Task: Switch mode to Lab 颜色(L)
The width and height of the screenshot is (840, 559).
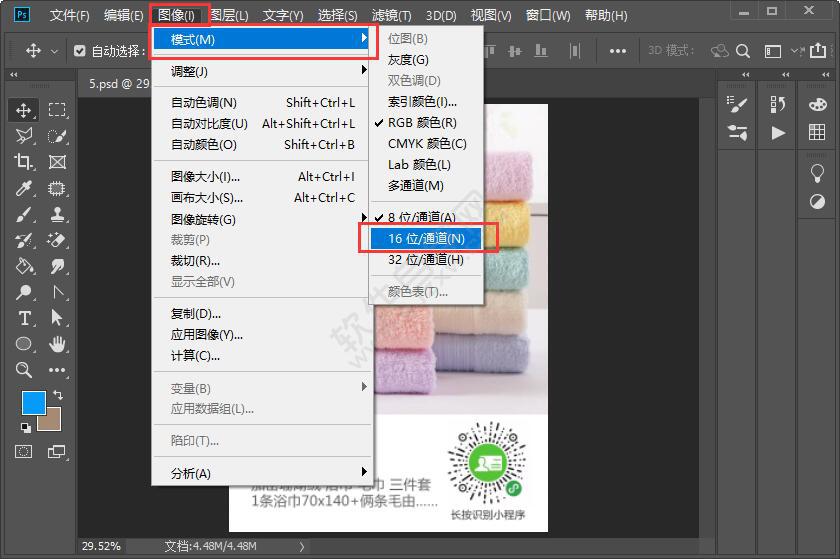Action: 419,165
